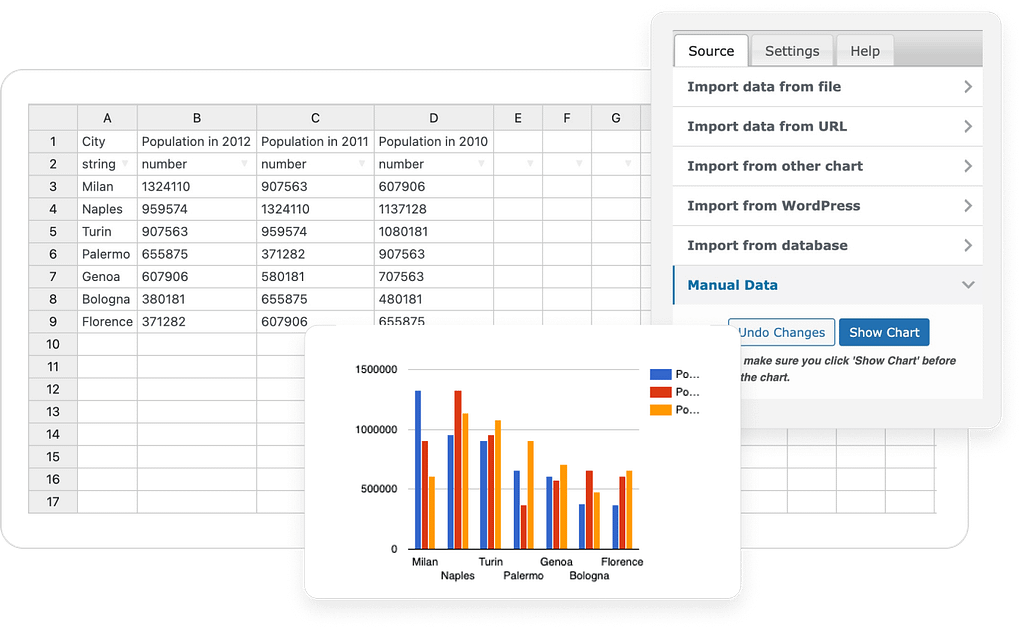Screen dimensions: 1024x631
Task: Select row 10 header
Action: [52, 344]
